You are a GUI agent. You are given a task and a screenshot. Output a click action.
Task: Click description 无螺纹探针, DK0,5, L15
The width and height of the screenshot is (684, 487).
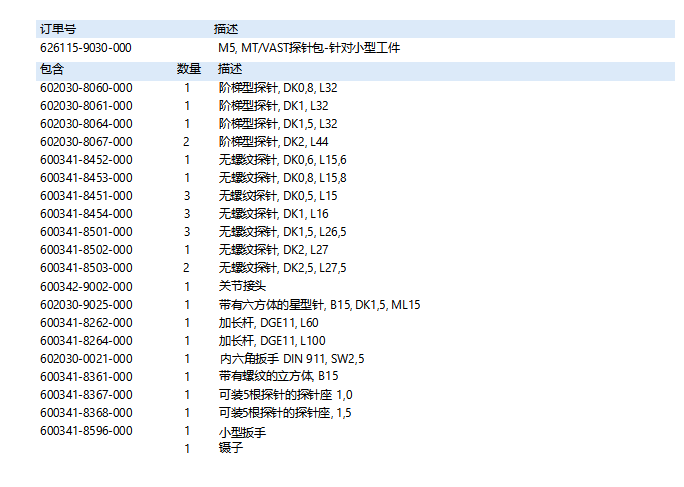pyautogui.click(x=278, y=195)
